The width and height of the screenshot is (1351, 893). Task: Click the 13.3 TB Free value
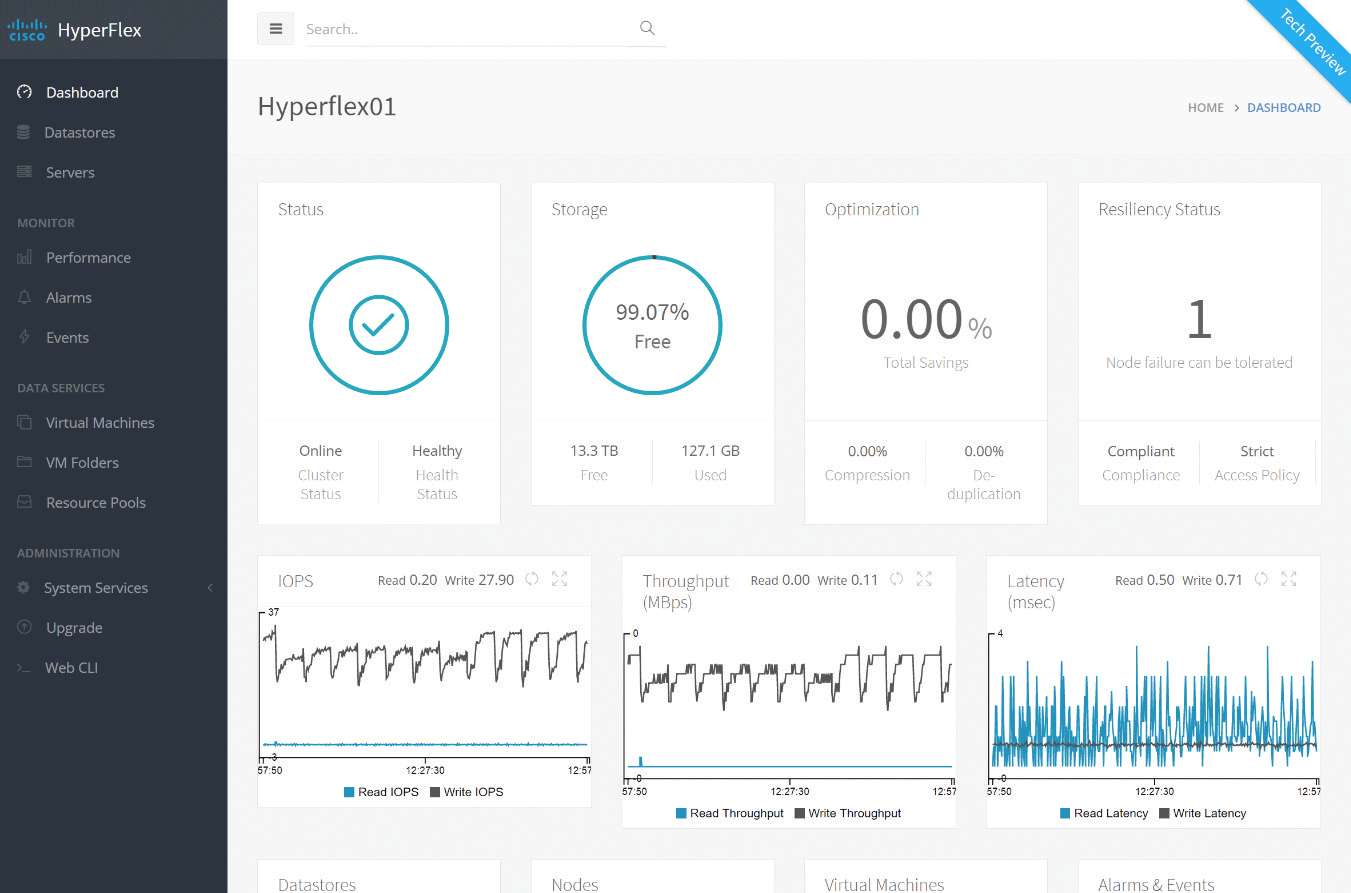(x=594, y=451)
